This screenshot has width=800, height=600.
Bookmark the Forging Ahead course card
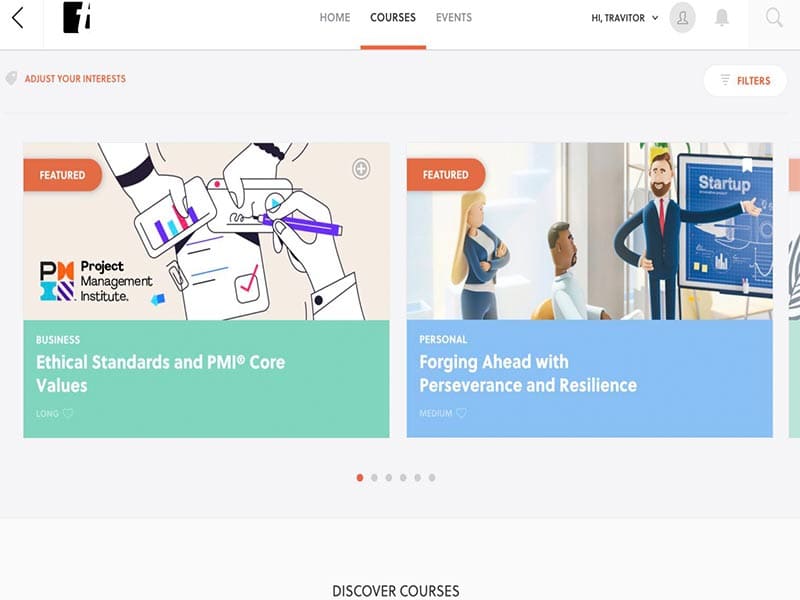(747, 165)
